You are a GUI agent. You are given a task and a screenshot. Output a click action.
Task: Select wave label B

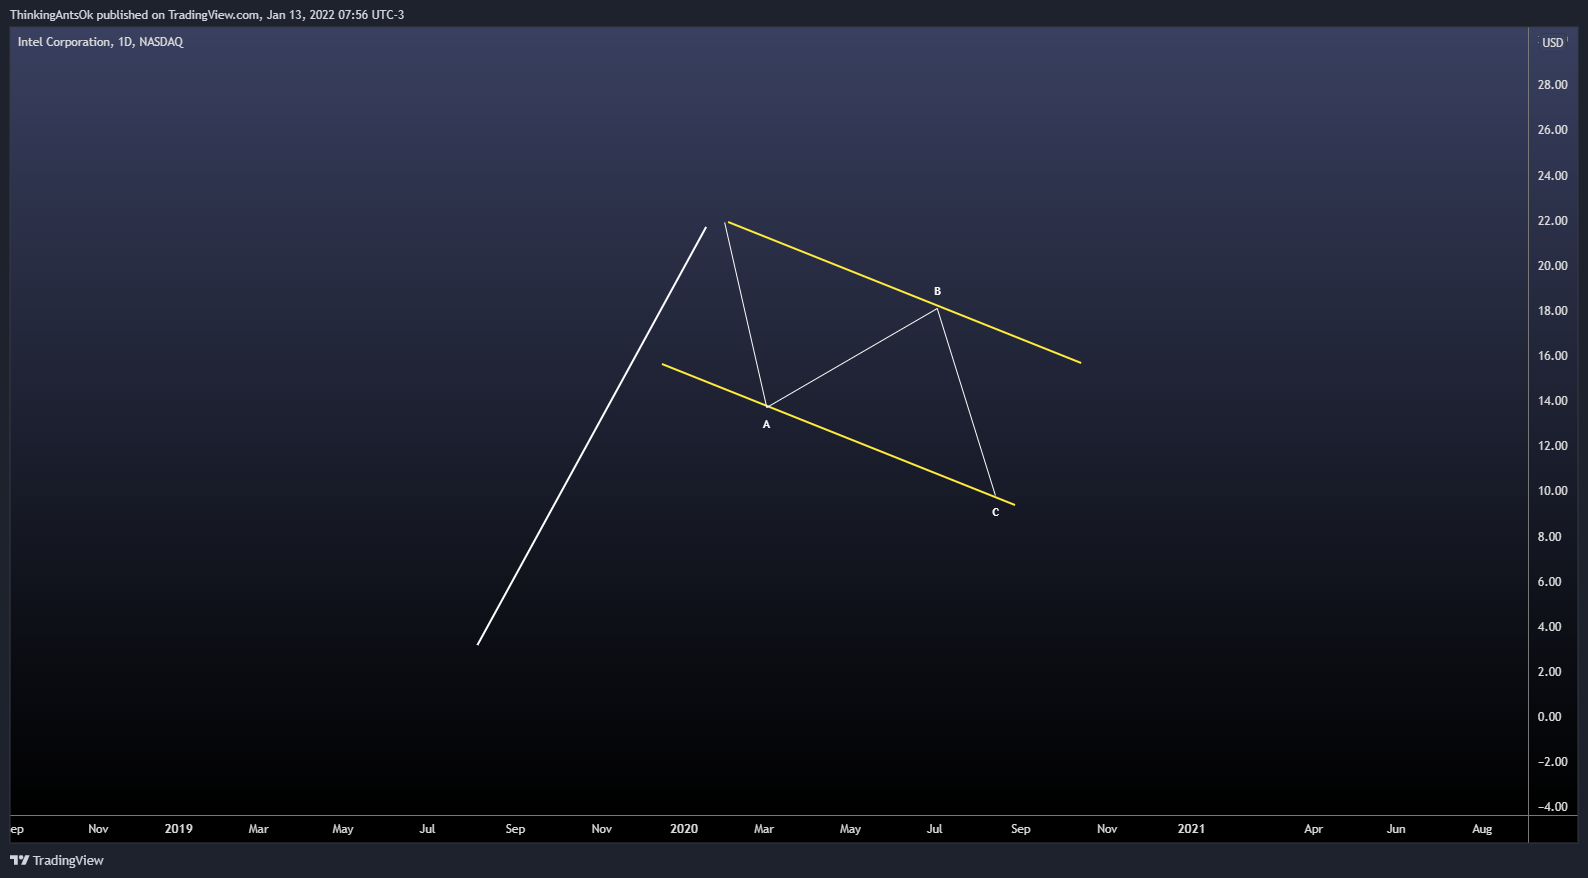(937, 292)
